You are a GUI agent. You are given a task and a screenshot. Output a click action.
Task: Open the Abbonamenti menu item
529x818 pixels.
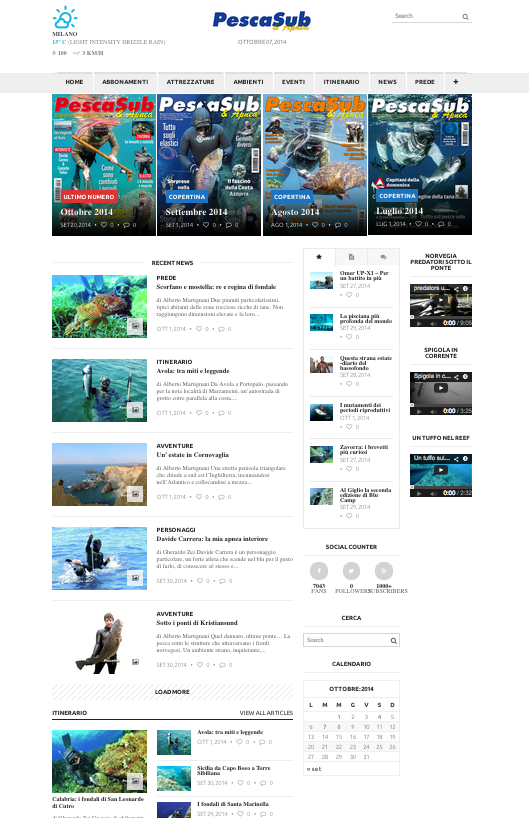[x=125, y=82]
